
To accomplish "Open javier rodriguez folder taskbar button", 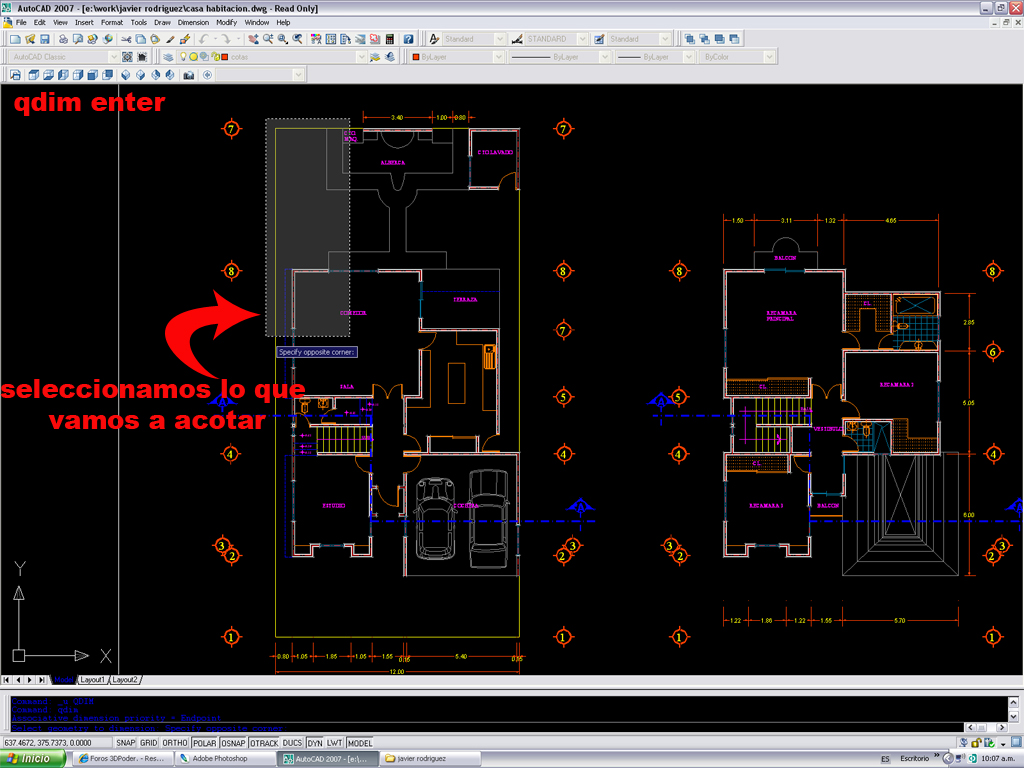I will tap(431, 759).
